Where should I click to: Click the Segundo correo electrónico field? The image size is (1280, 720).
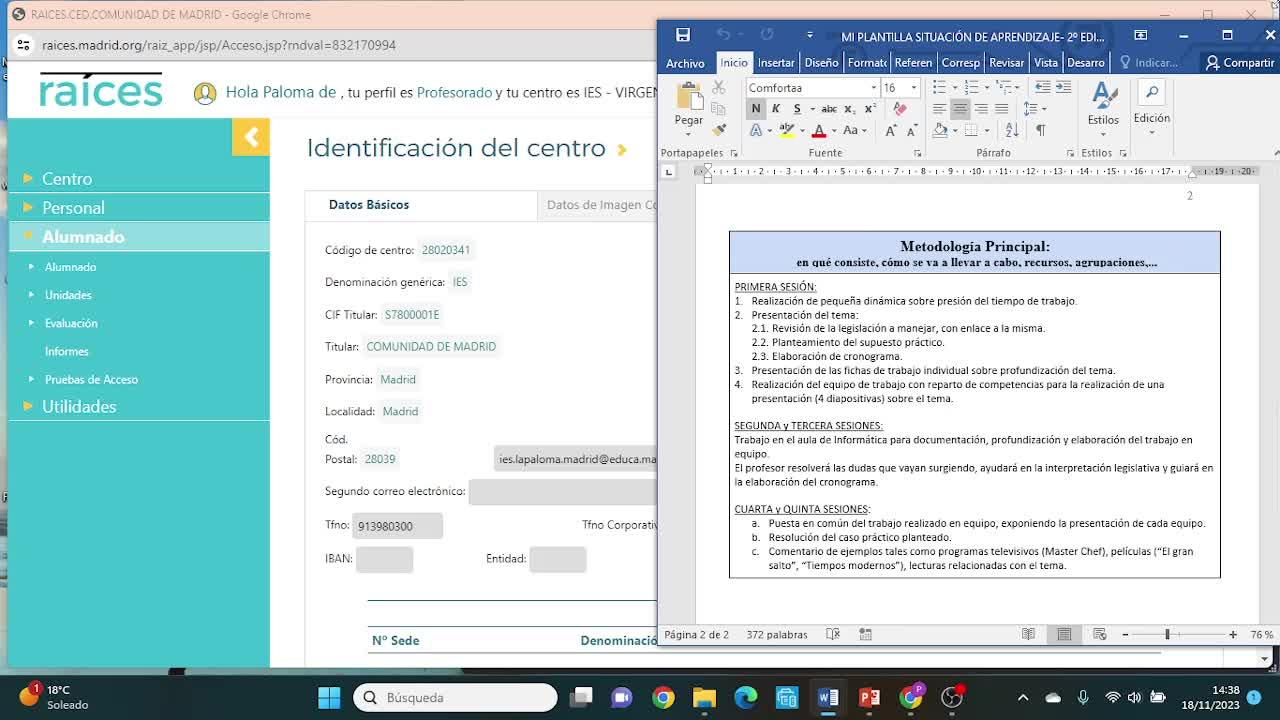562,491
